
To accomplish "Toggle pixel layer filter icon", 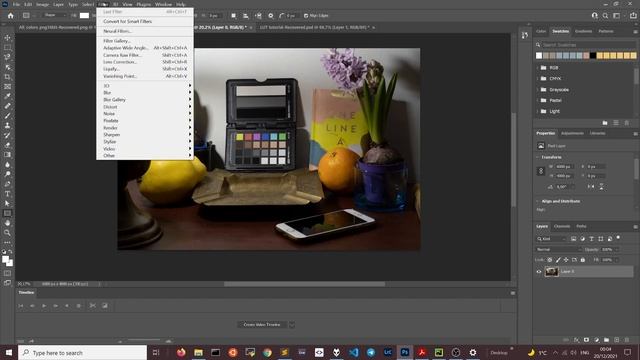I will click(x=573, y=239).
